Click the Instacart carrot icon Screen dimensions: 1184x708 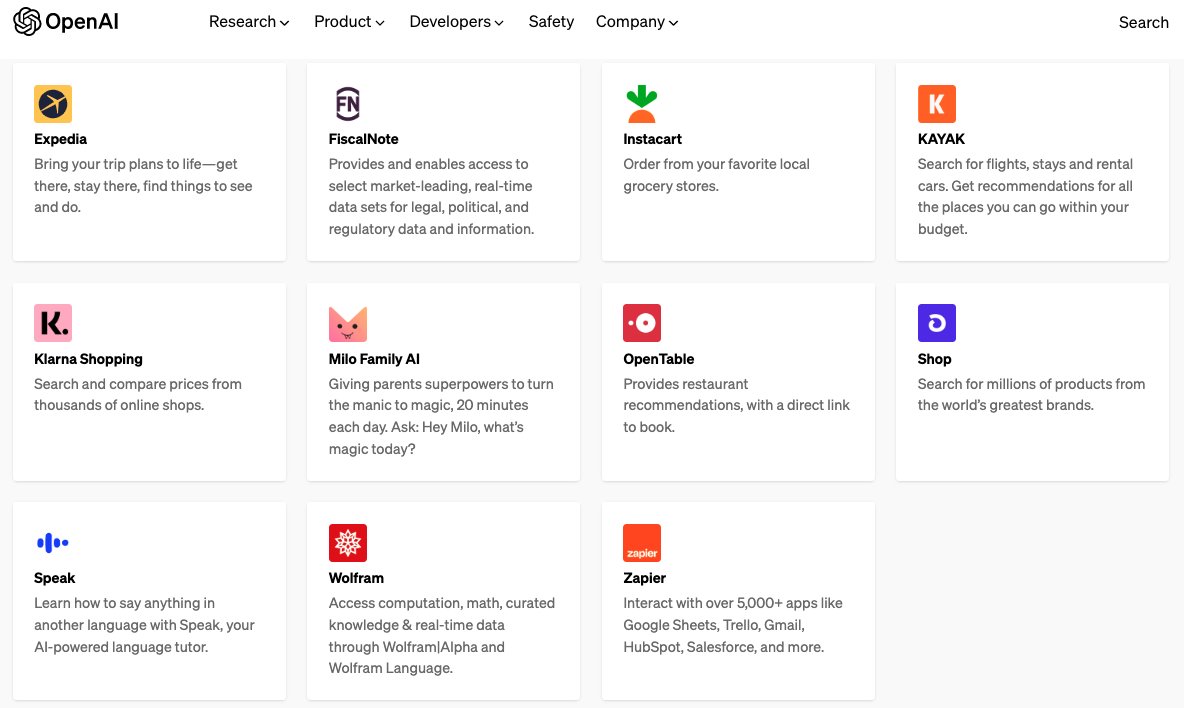tap(642, 104)
